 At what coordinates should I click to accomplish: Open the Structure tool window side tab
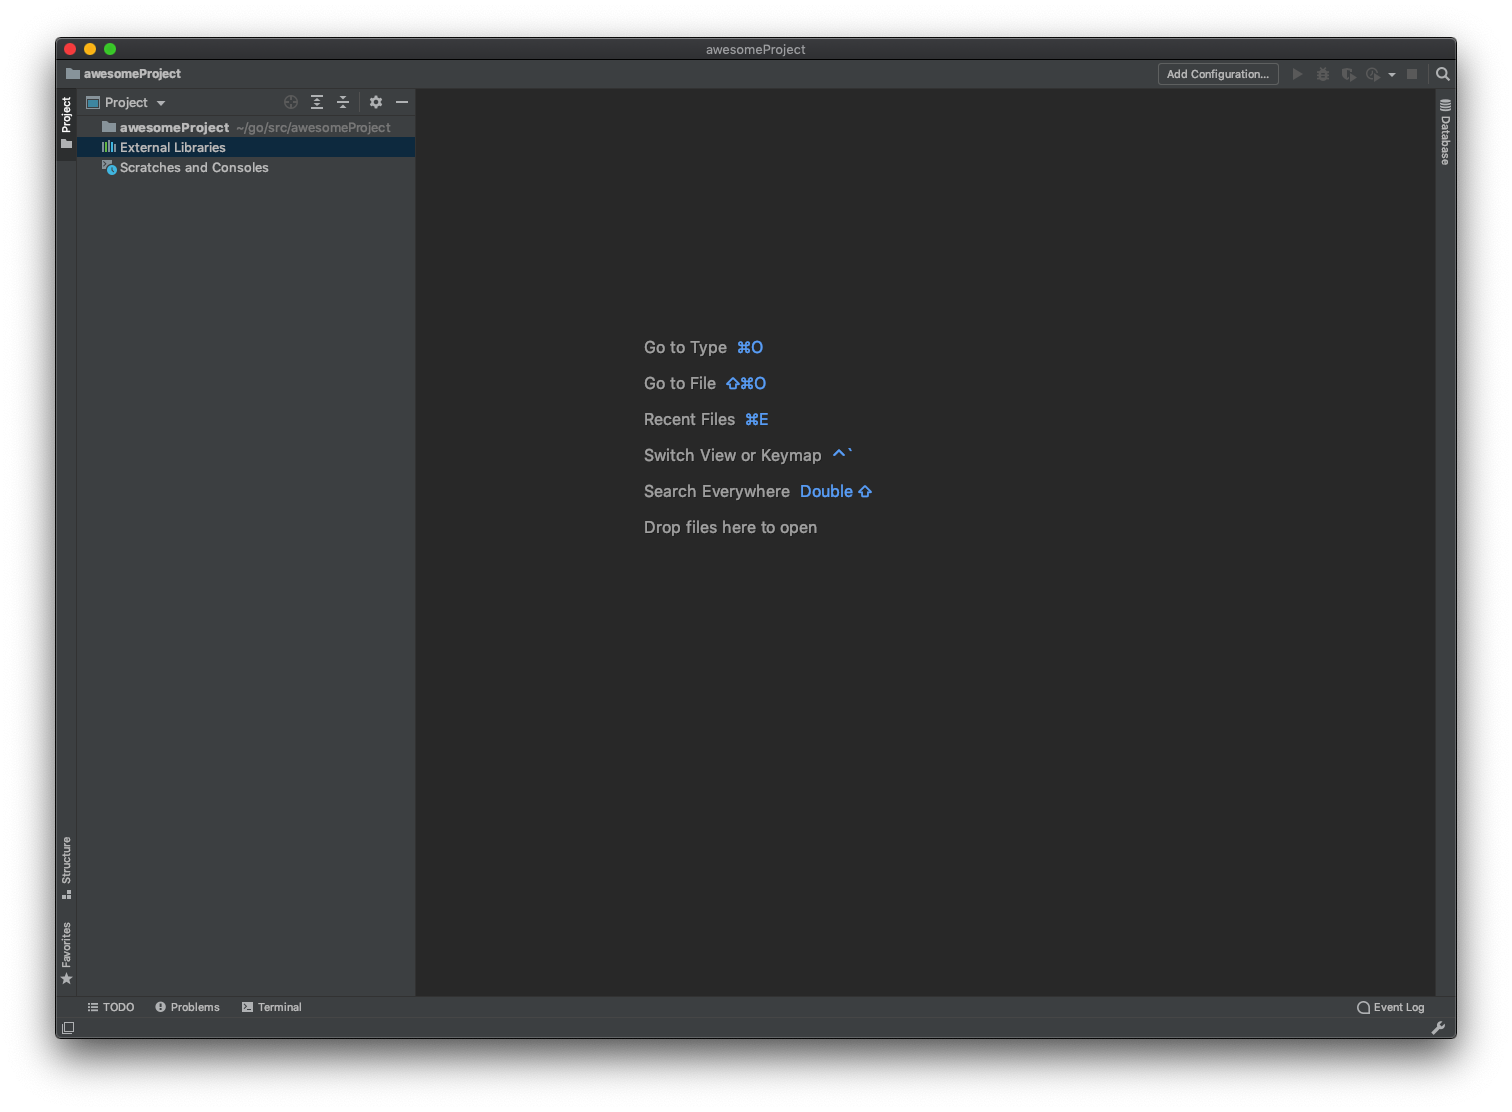coord(66,867)
